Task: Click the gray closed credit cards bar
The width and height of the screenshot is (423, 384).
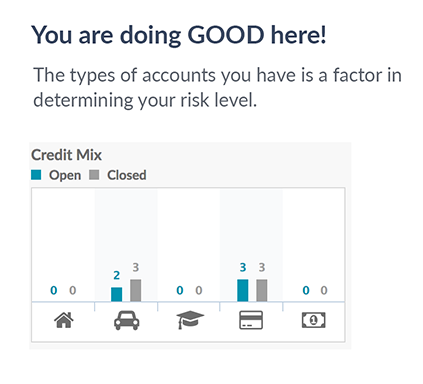Action: tap(262, 291)
